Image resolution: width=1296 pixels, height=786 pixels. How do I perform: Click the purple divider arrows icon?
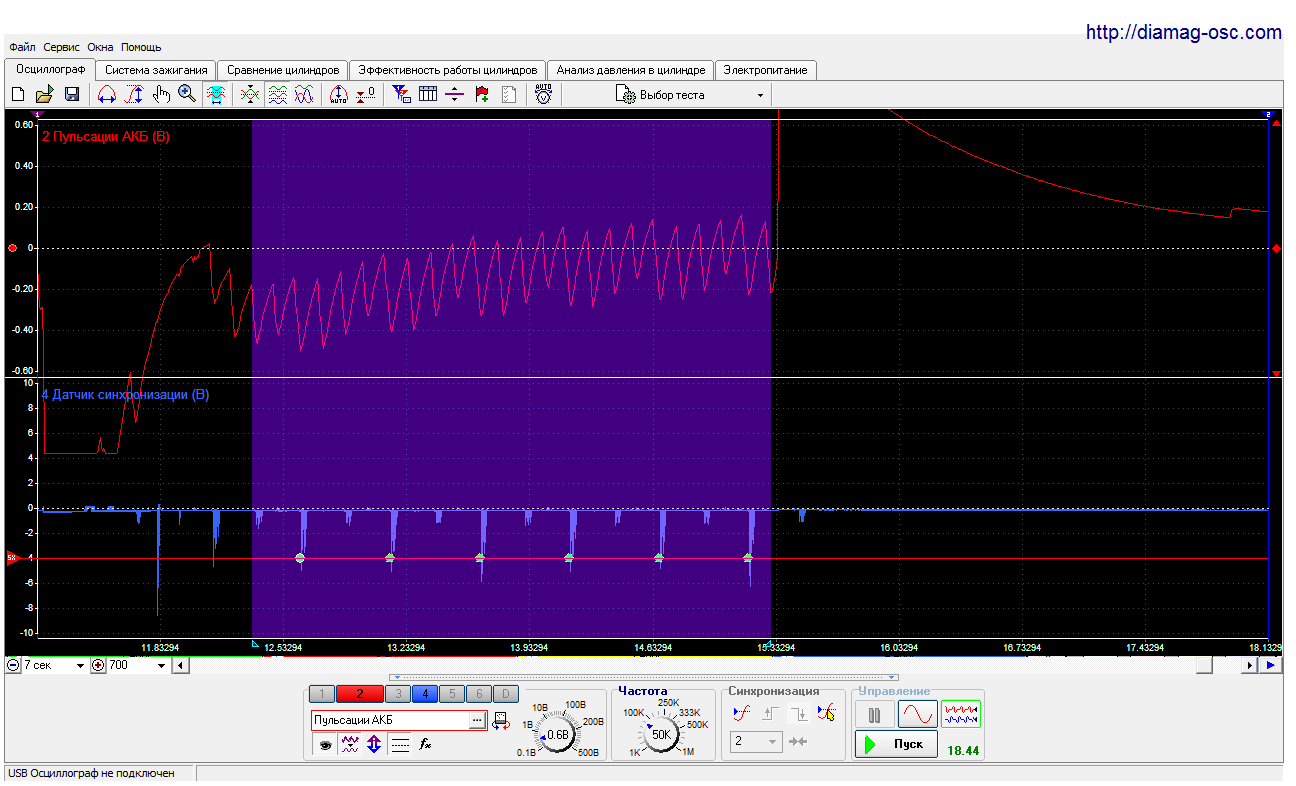click(455, 94)
